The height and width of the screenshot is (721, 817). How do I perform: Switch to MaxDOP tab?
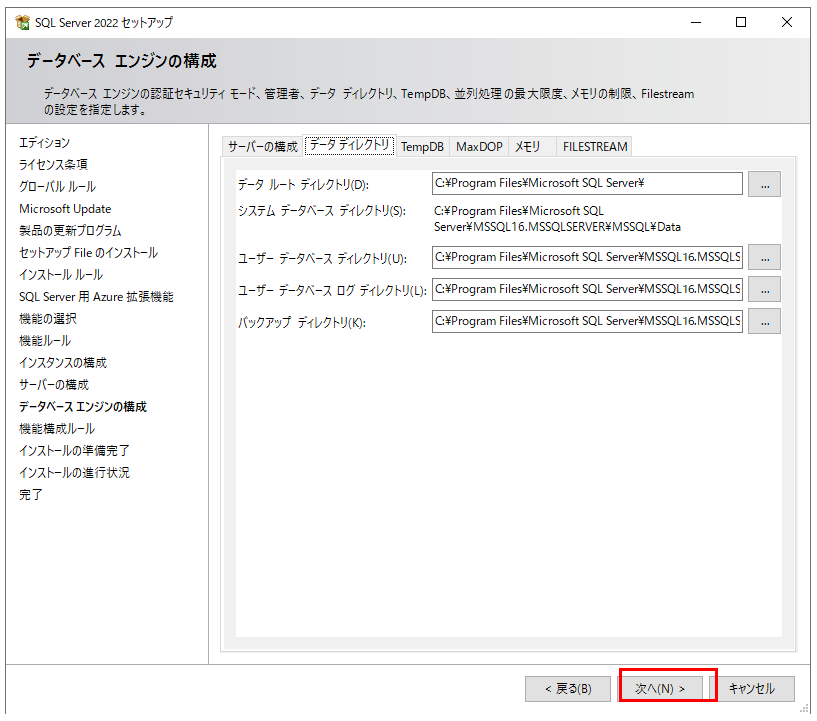point(479,147)
